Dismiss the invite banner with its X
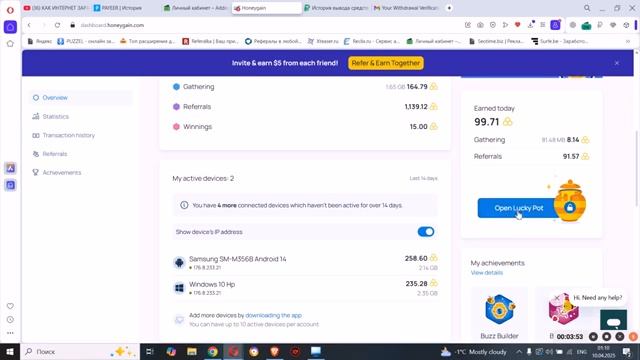Image resolution: width=640 pixels, height=360 pixels. (617, 63)
